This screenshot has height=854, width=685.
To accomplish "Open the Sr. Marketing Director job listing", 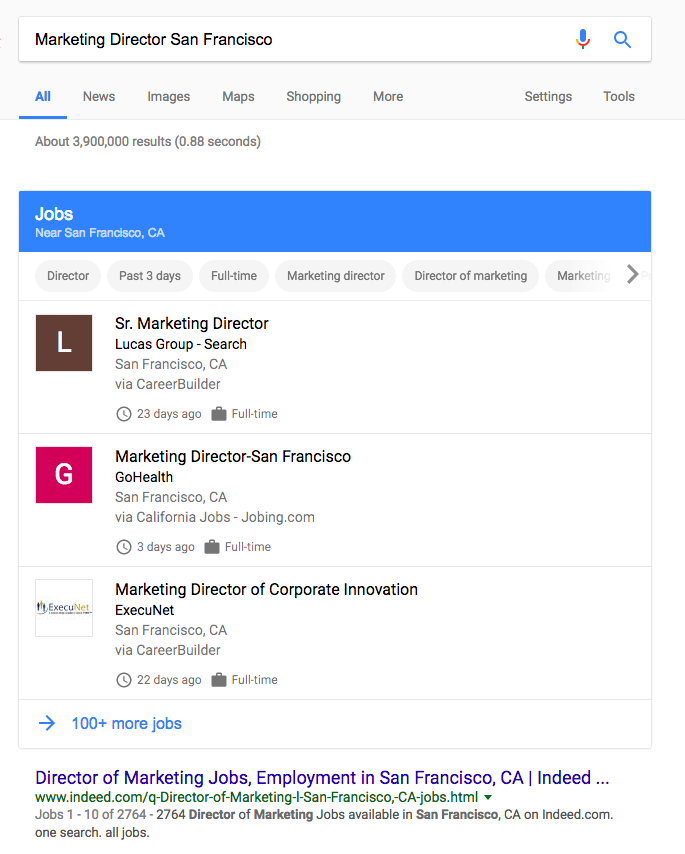I will point(192,323).
